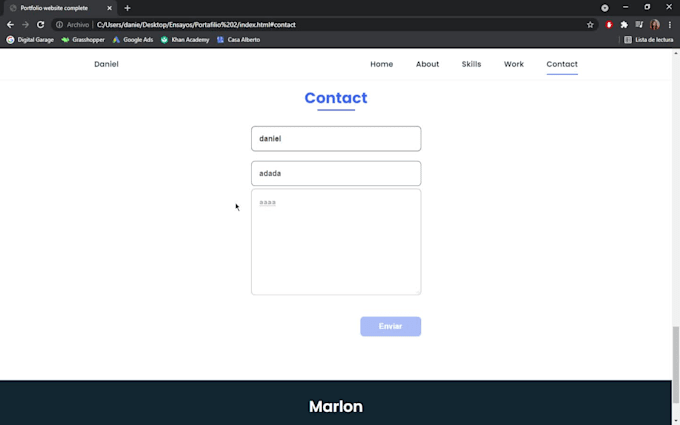Click inside the message textarea
The width and height of the screenshot is (680, 425).
[336, 242]
